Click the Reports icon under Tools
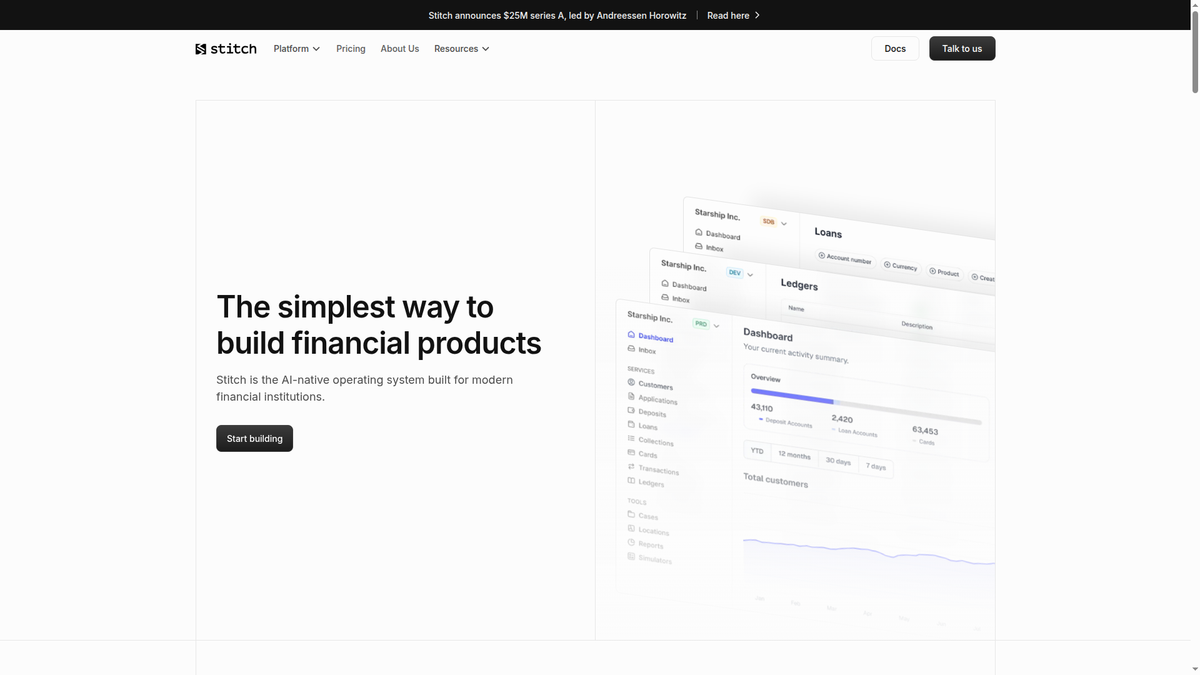This screenshot has height=675, width=1200. 631,542
